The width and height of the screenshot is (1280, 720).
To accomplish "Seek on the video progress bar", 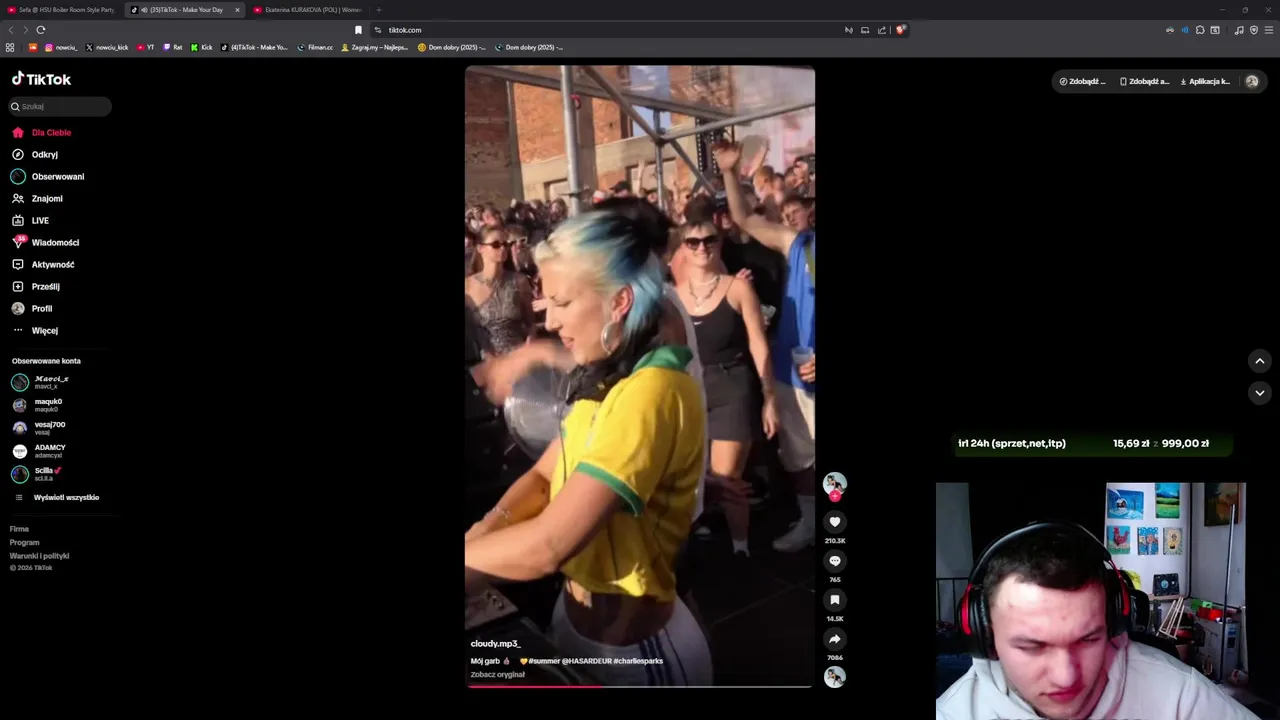I will (x=640, y=686).
